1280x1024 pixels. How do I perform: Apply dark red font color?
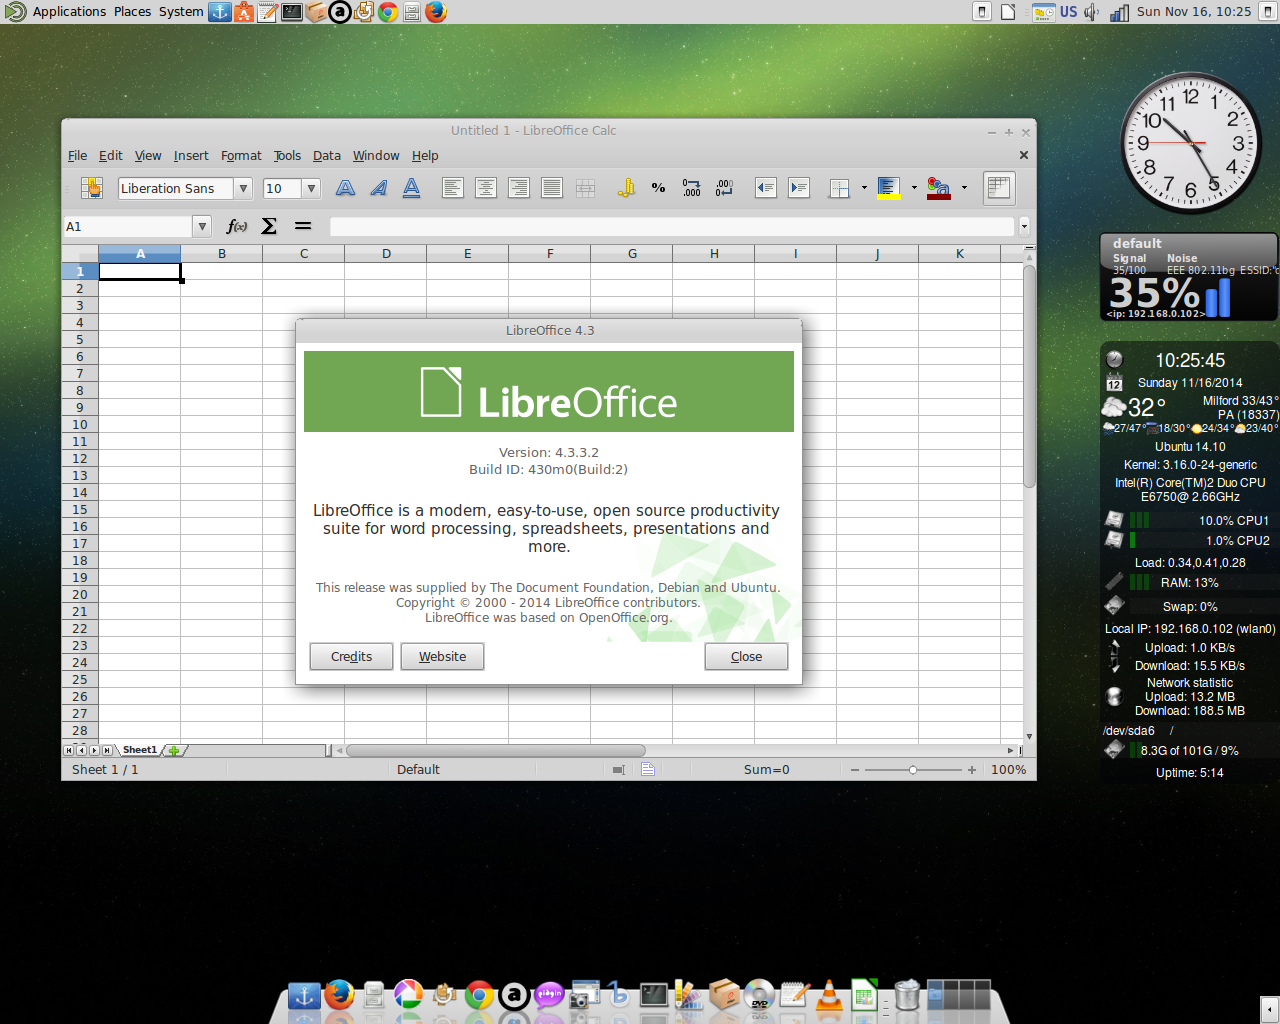[x=939, y=188]
